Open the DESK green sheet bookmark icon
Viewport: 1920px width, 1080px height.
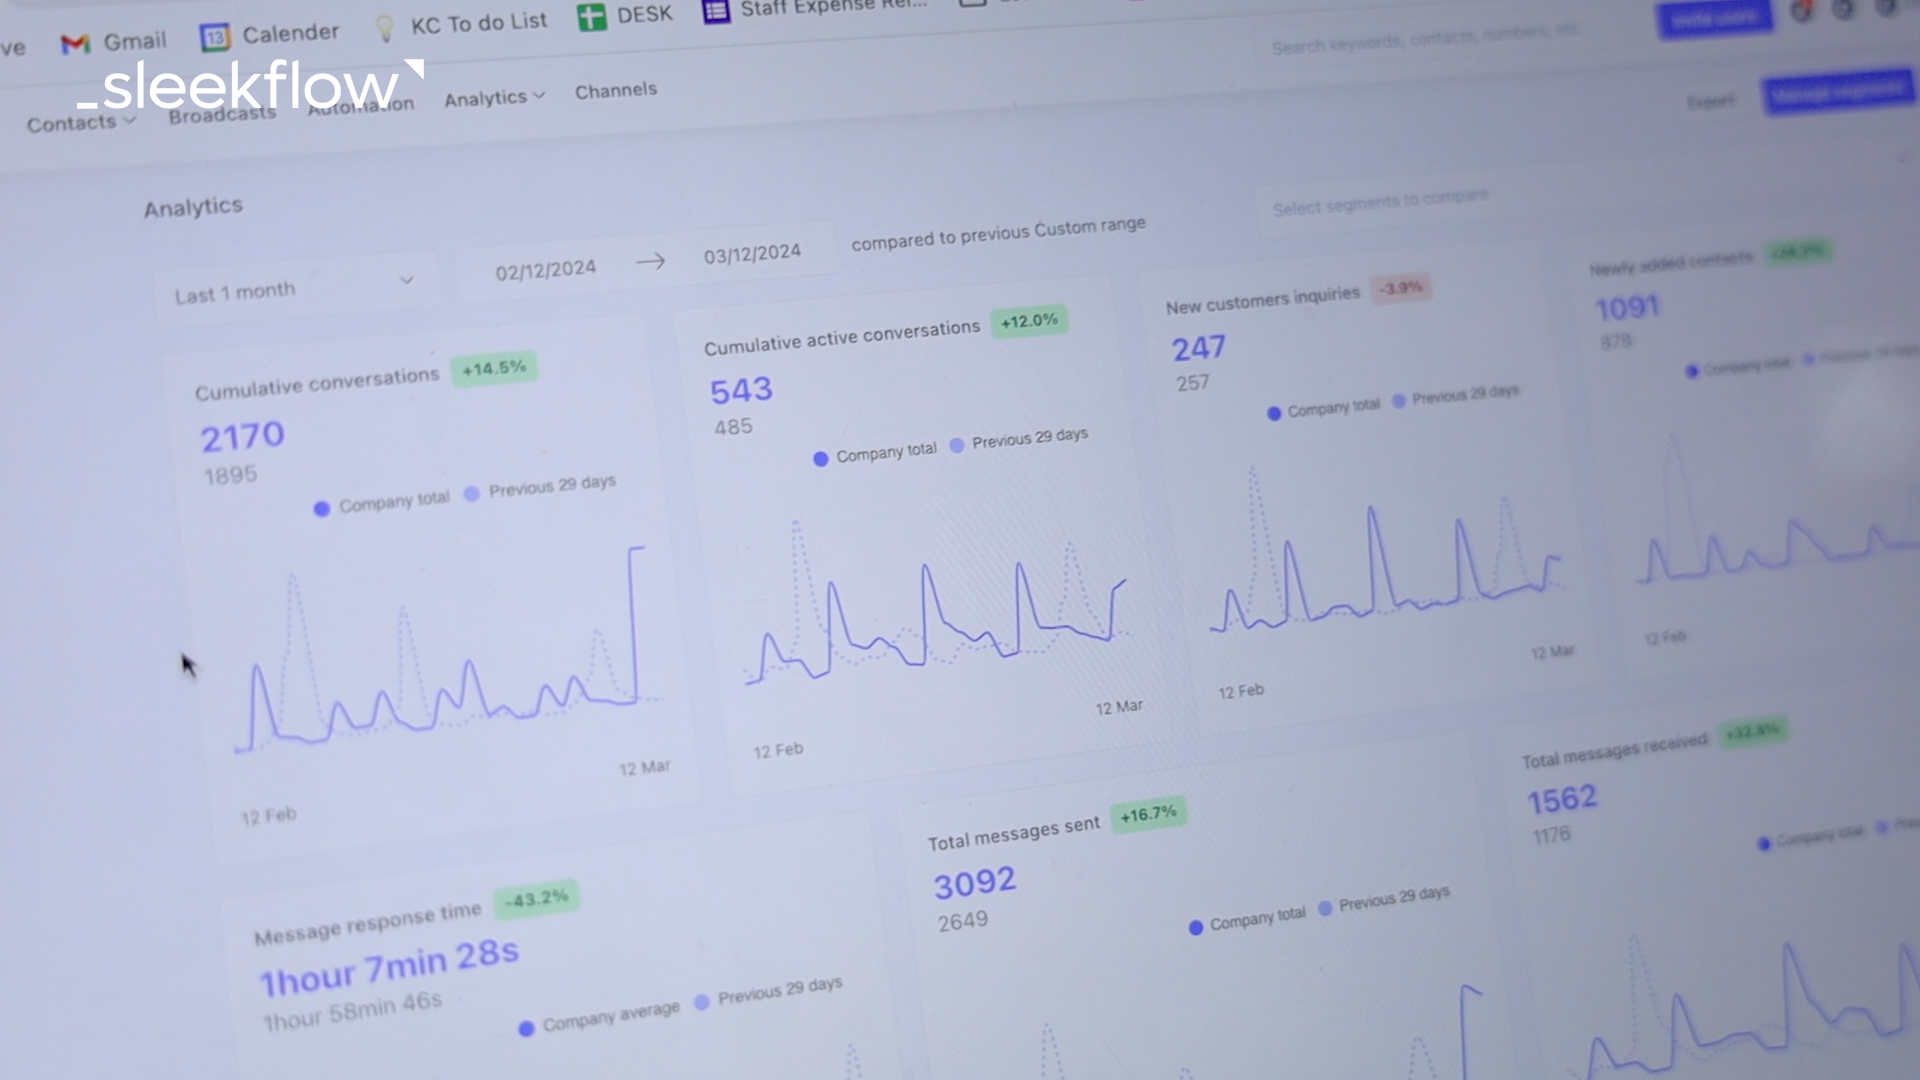coord(592,17)
